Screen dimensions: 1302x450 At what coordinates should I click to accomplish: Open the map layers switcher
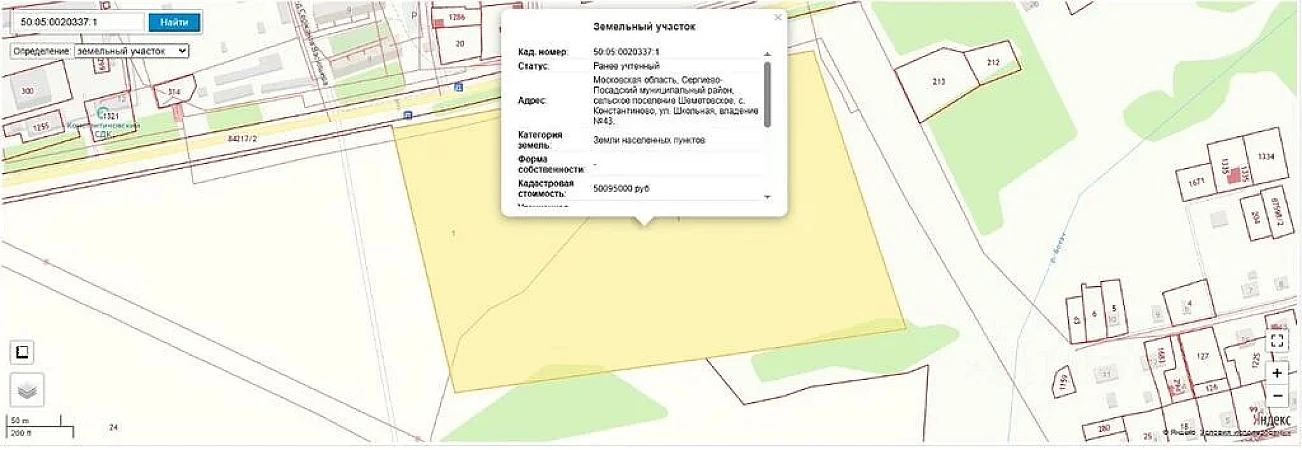[27, 389]
